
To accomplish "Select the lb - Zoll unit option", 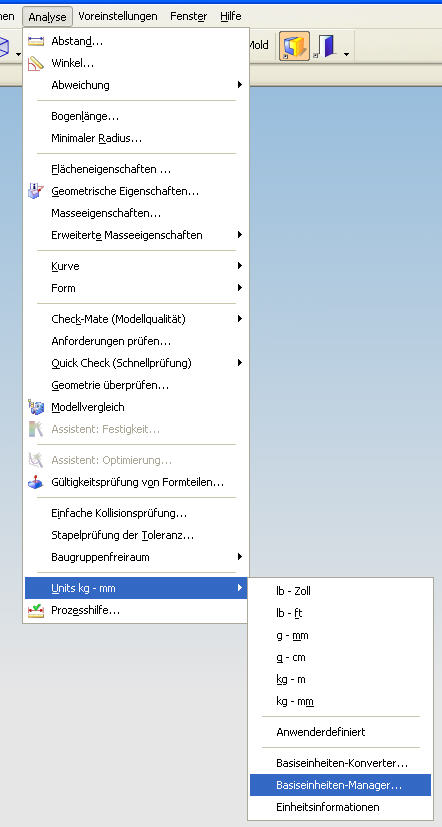I will 340,591.
